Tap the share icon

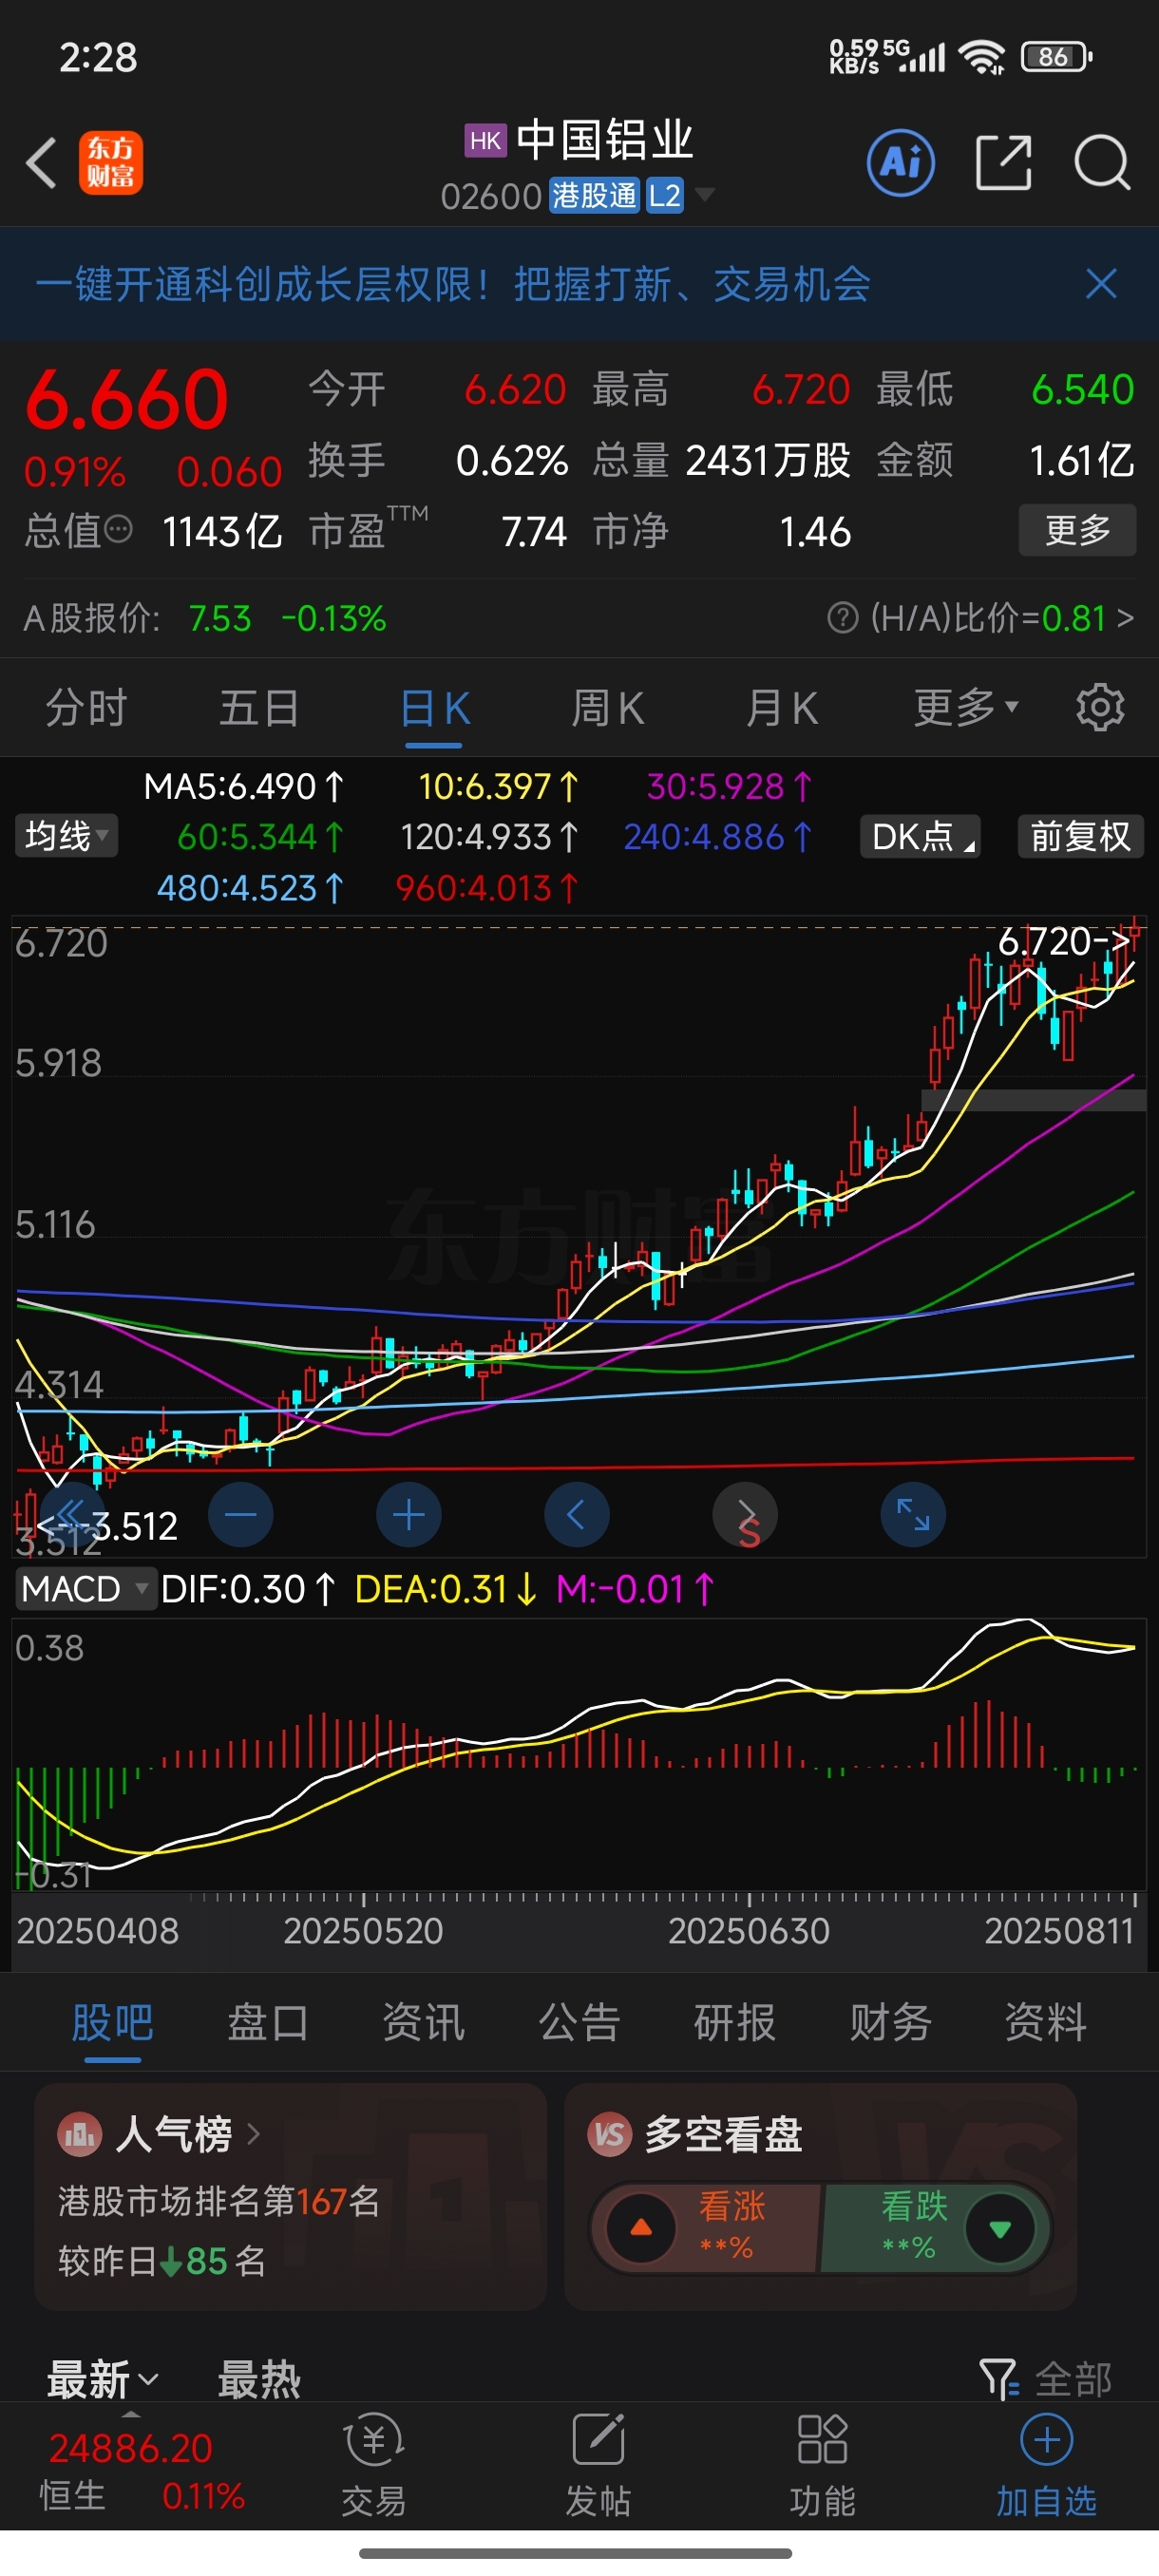(1003, 162)
